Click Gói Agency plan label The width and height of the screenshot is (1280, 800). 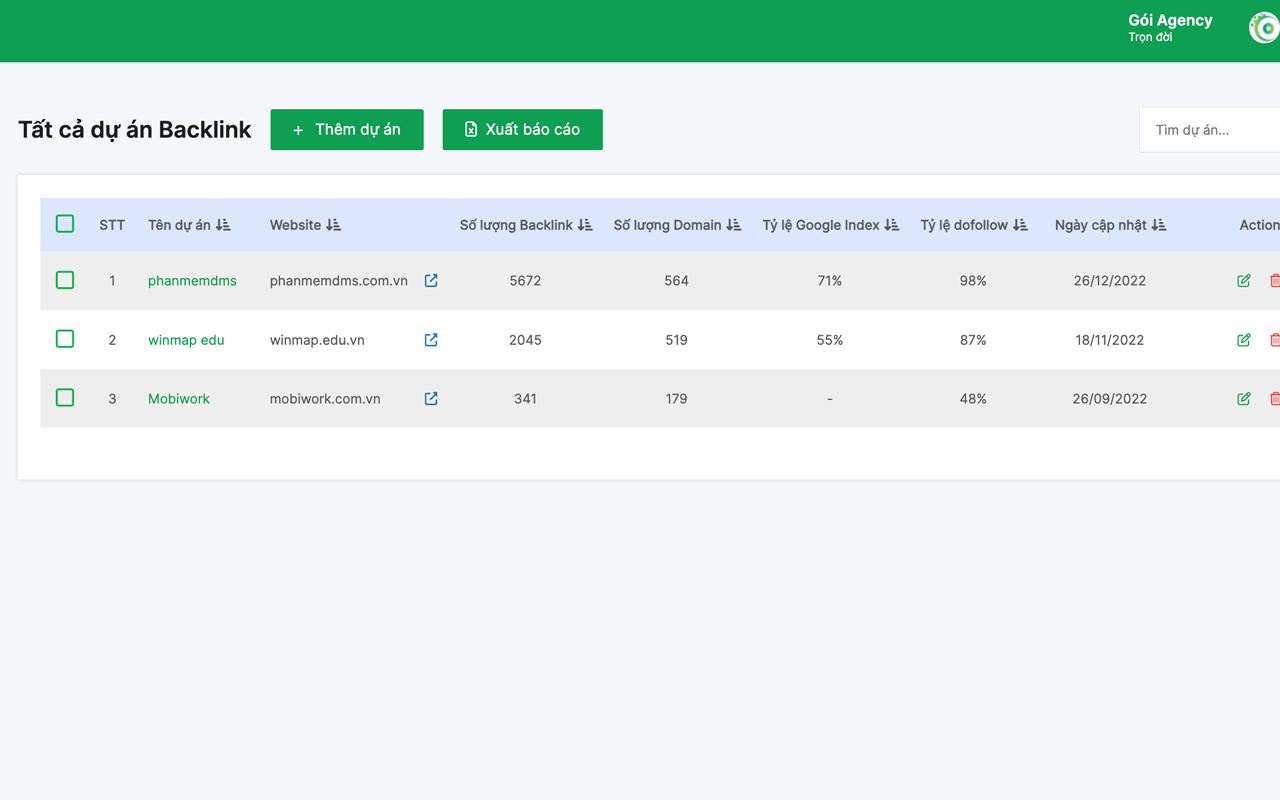(1170, 20)
